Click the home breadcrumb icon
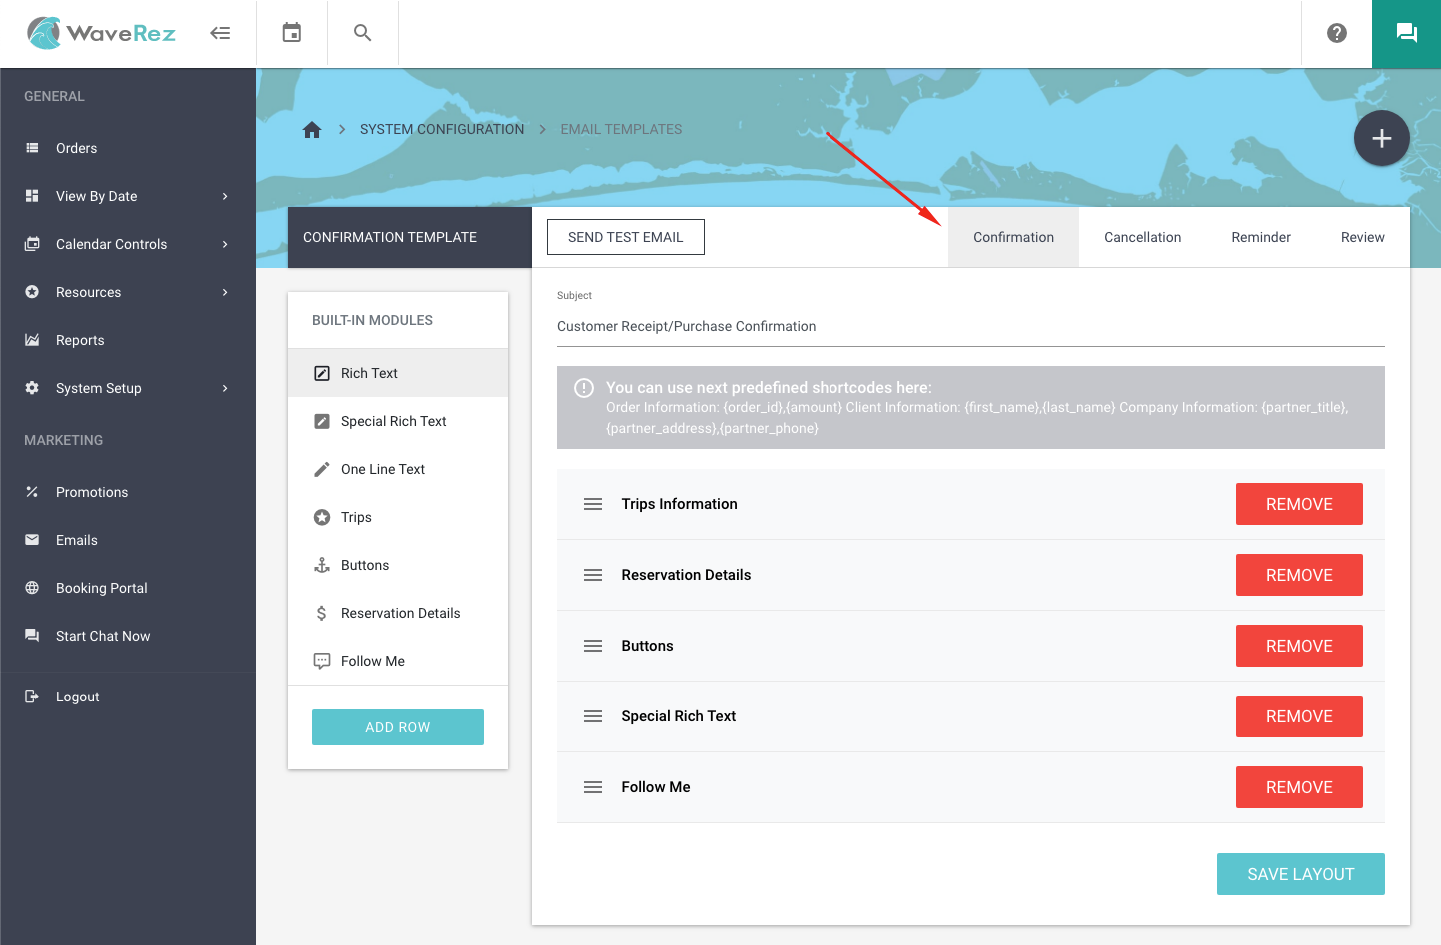This screenshot has width=1441, height=945. pyautogui.click(x=312, y=130)
